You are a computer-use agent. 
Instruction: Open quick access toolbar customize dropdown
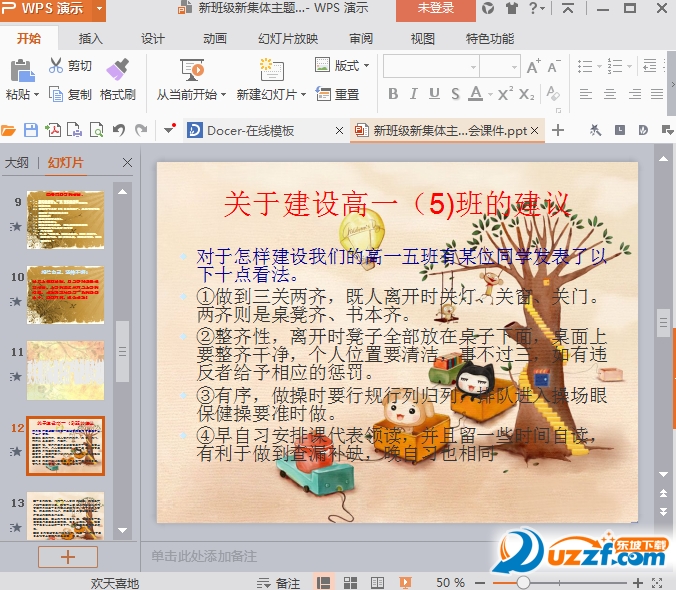(170, 129)
